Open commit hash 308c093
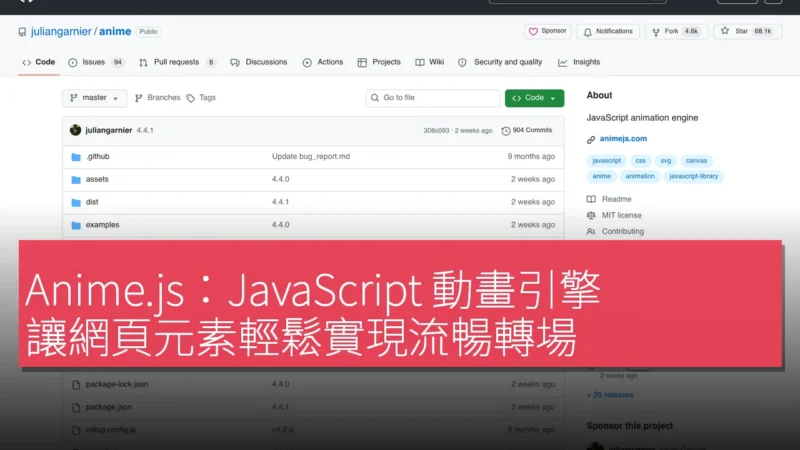This screenshot has width=800, height=450. (436, 131)
